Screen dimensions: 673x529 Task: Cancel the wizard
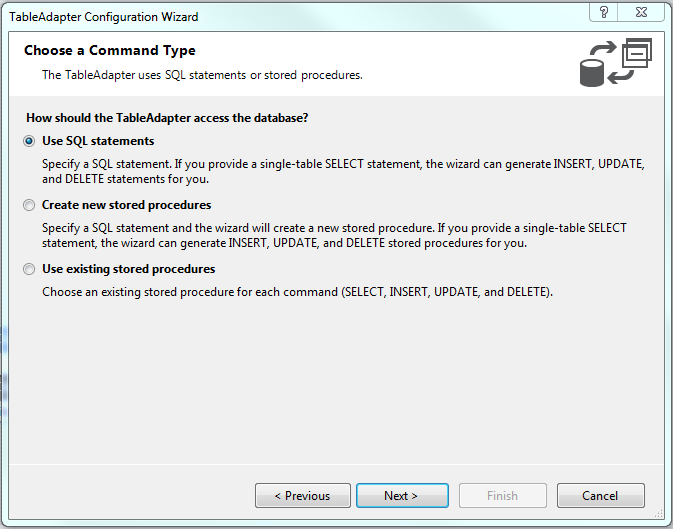click(600, 496)
